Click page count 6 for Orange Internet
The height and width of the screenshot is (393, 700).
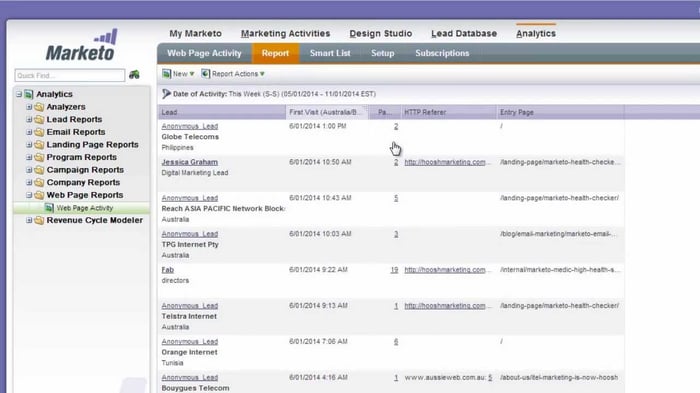coord(396,342)
